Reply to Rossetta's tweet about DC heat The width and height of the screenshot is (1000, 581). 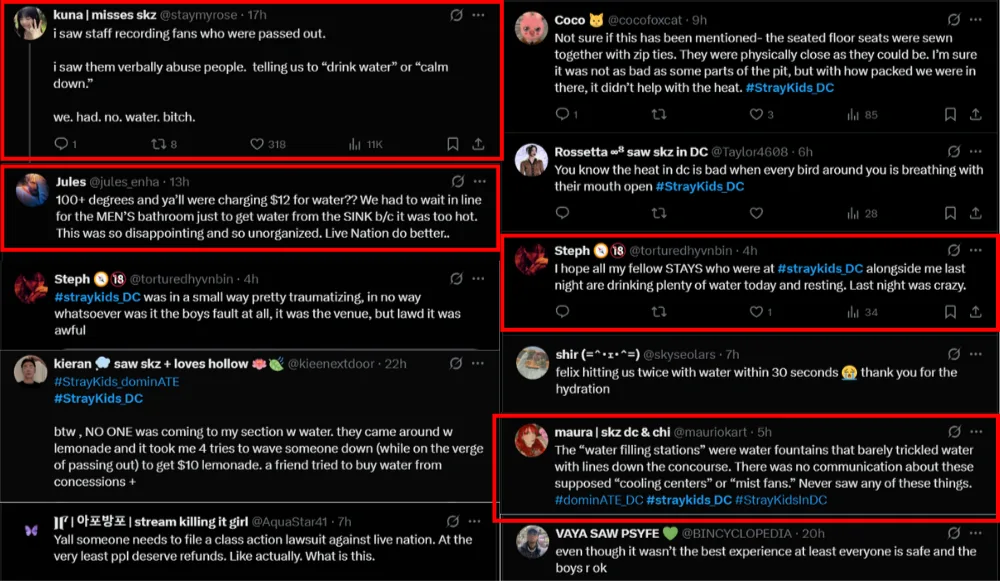click(561, 213)
